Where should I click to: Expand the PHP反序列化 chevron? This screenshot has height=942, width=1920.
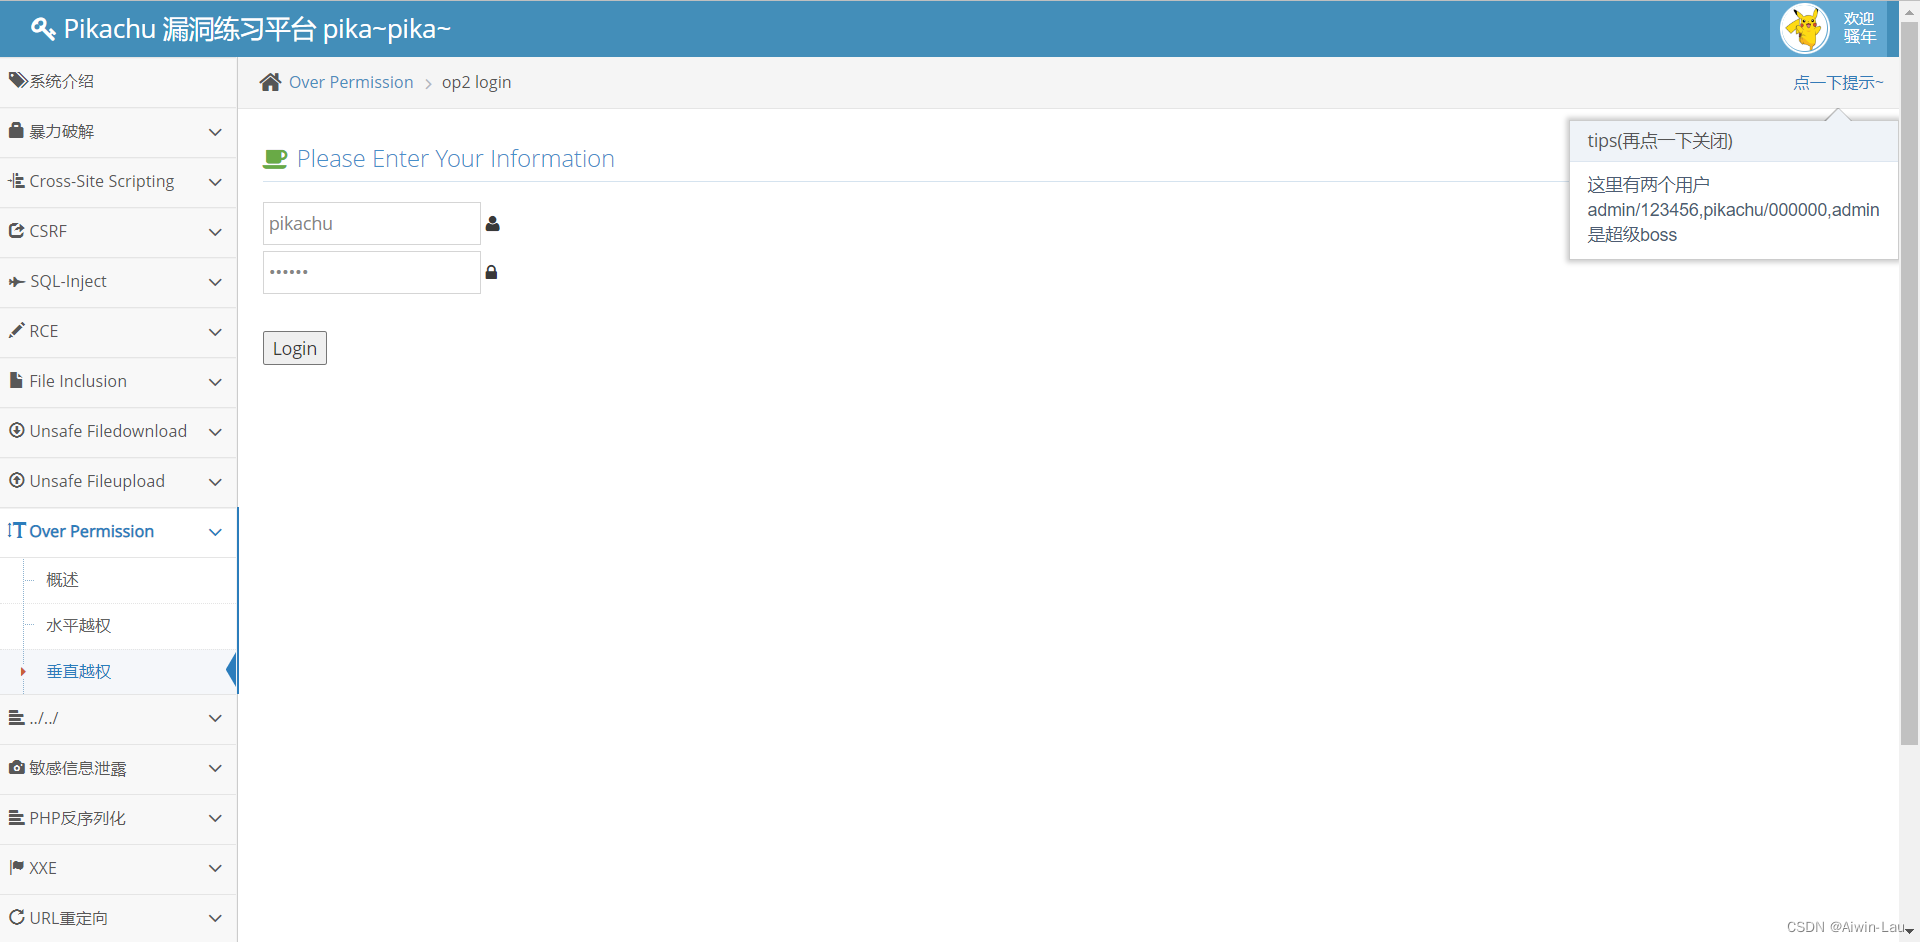215,818
